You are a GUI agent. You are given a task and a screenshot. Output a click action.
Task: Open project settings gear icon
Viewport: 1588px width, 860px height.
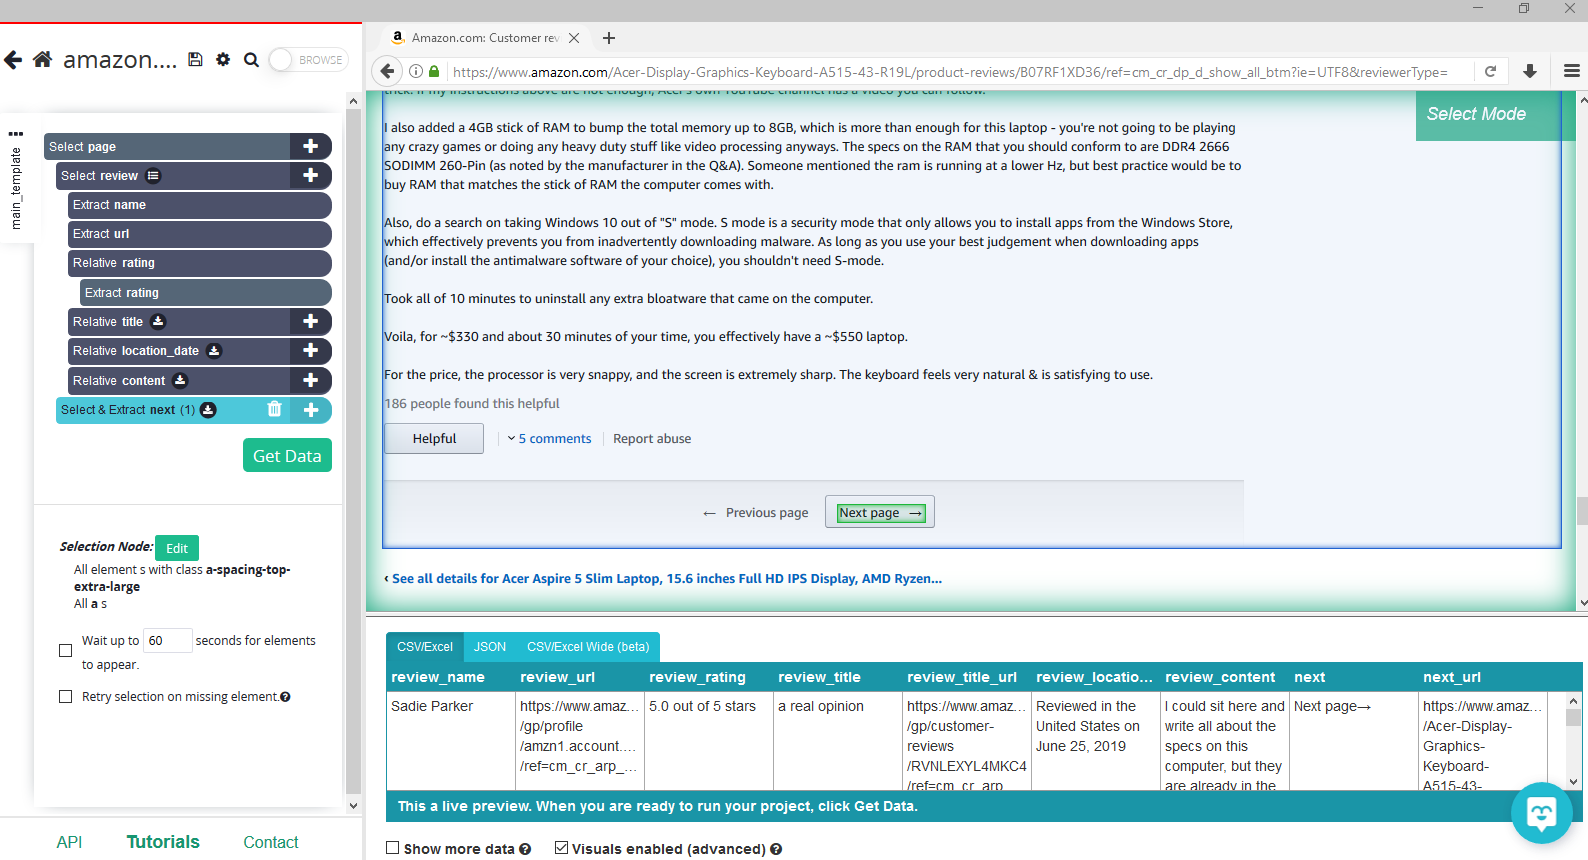[223, 60]
